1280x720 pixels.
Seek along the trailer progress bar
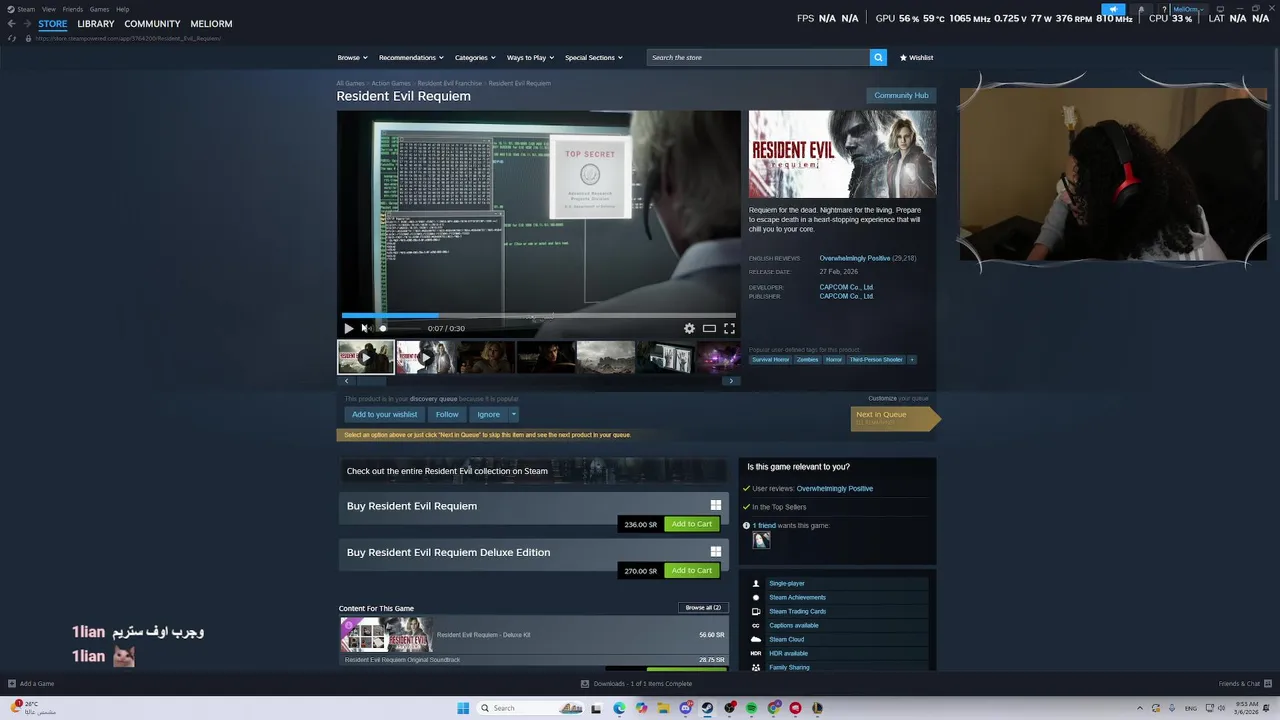coord(538,315)
